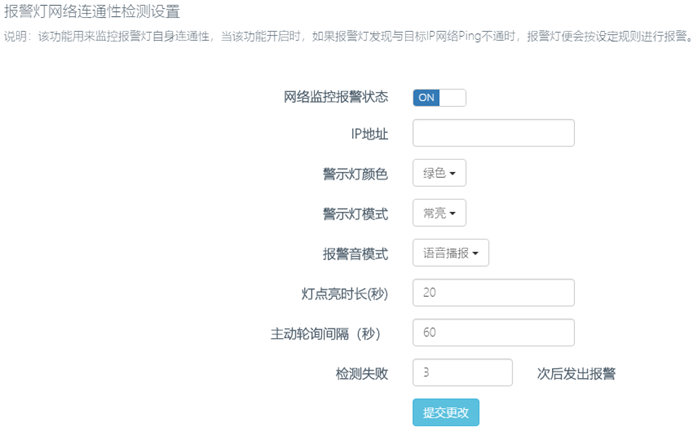The width and height of the screenshot is (698, 436).
Task: Click the empty IP地址 input field
Action: (x=493, y=133)
